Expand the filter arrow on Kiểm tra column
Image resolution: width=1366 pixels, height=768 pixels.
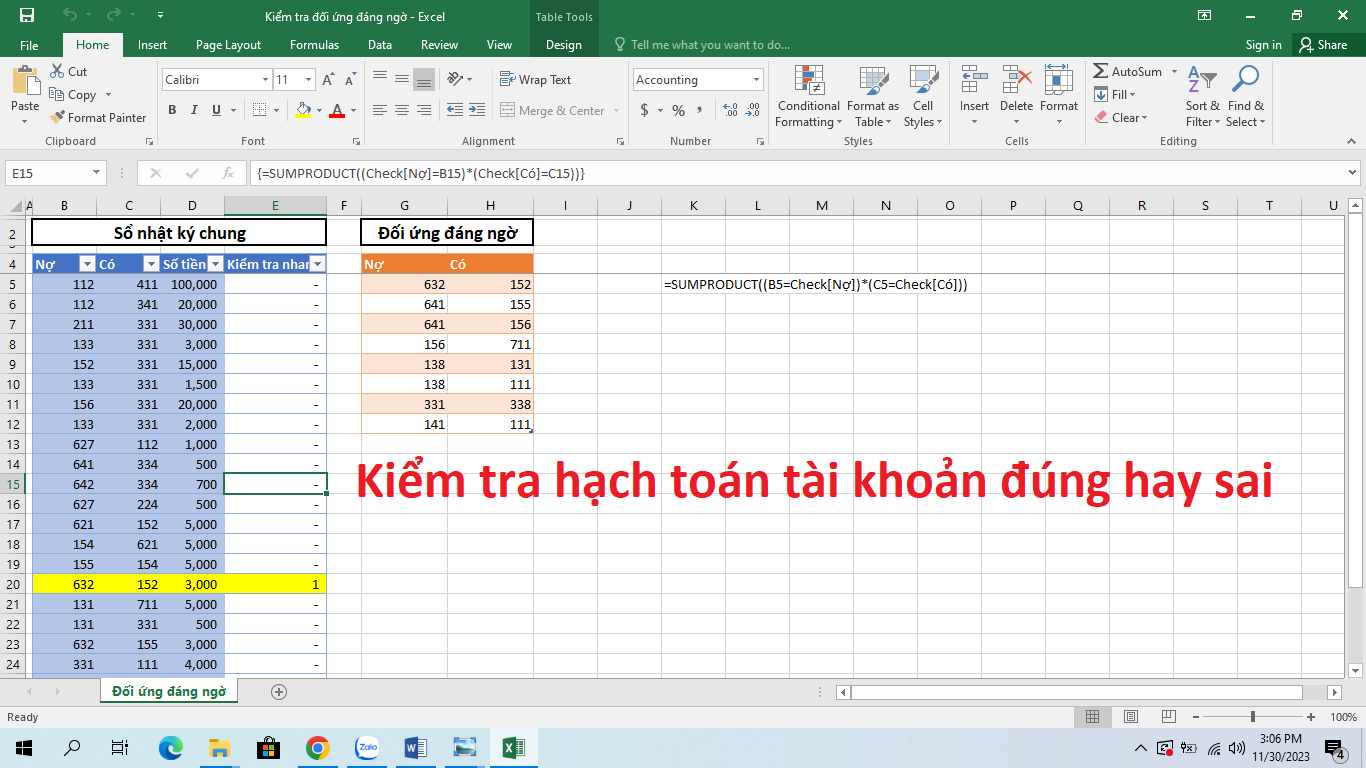(318, 262)
